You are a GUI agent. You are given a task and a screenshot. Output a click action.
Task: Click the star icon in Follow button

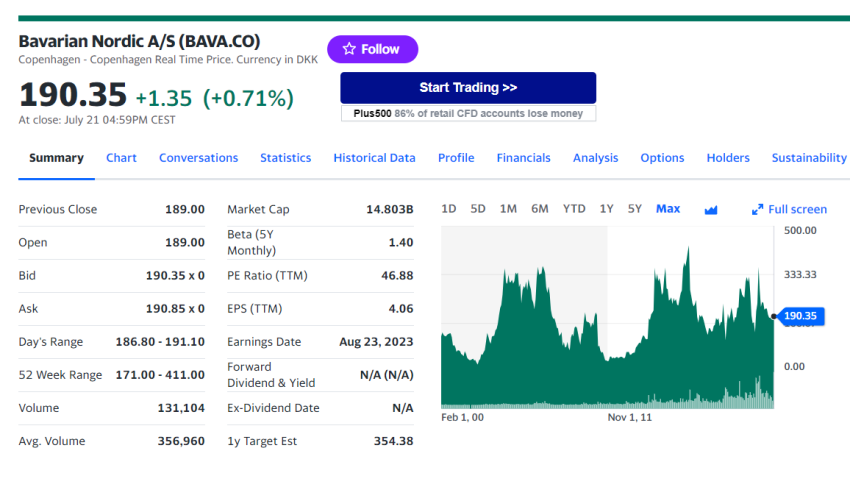tap(349, 49)
